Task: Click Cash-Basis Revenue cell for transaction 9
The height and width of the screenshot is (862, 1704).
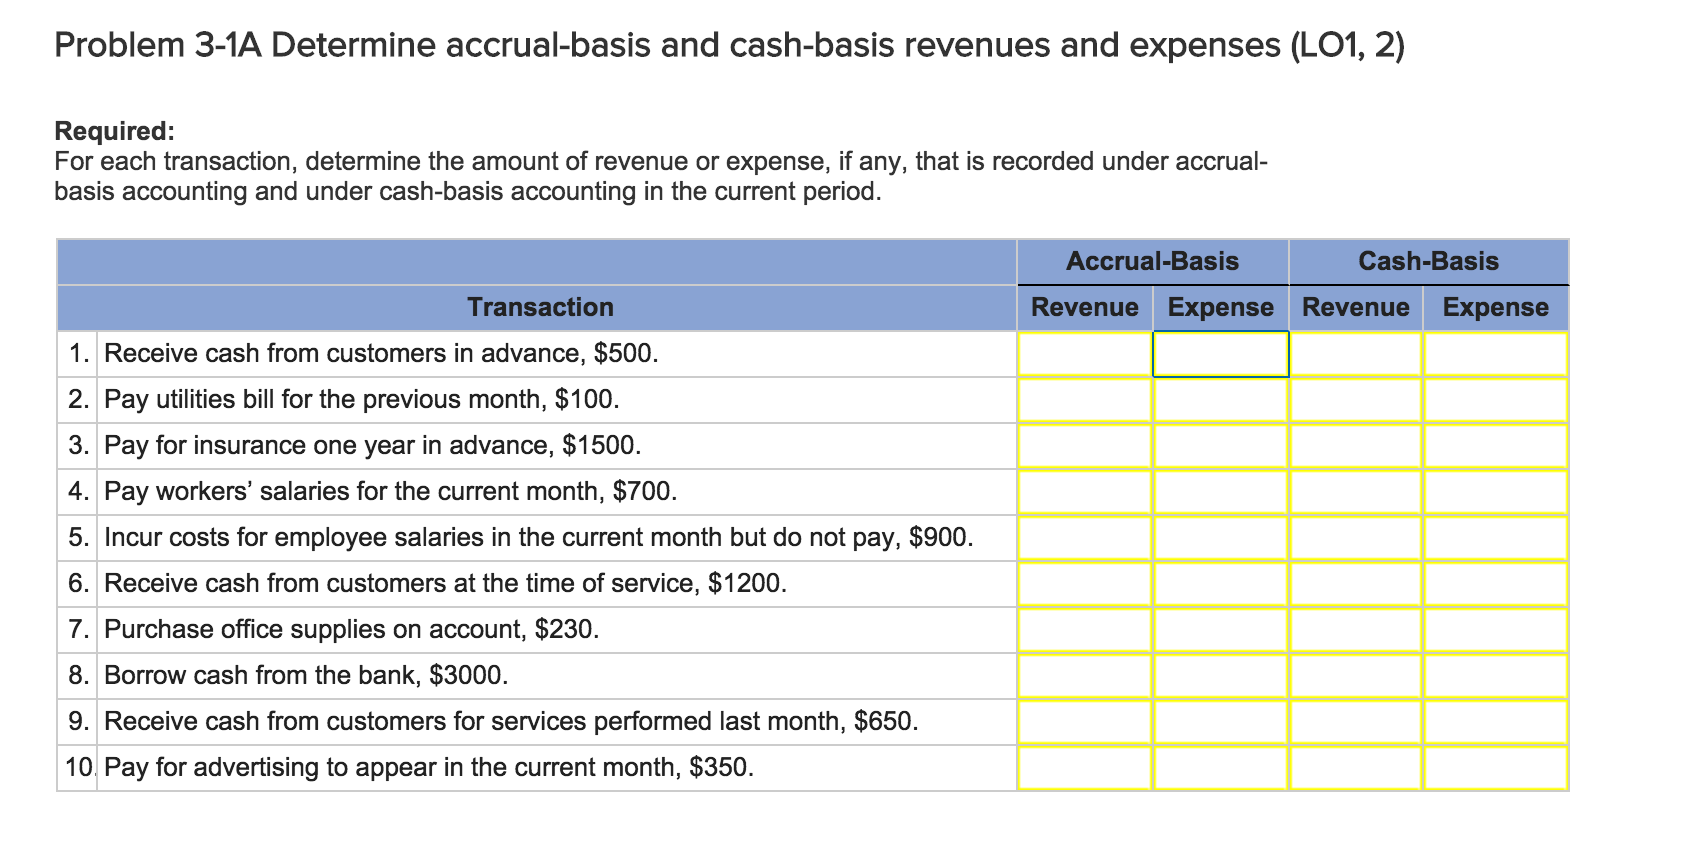Action: [x=1356, y=722]
